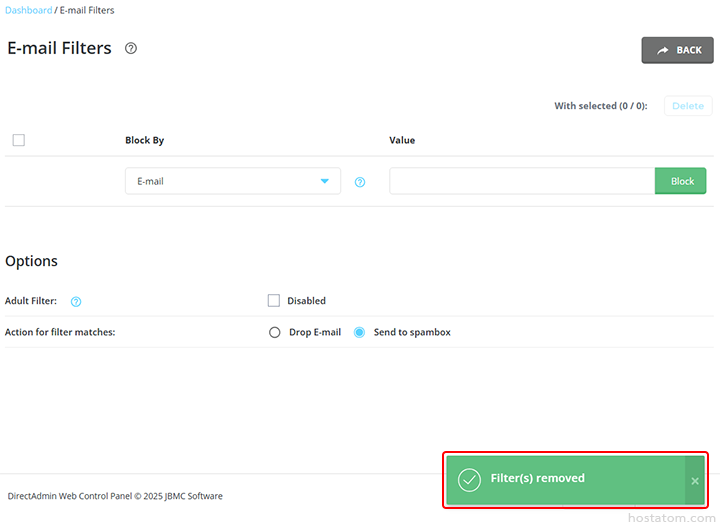Dismiss the Filter(s) removed notification with X
The image size is (720, 526).
point(695,481)
